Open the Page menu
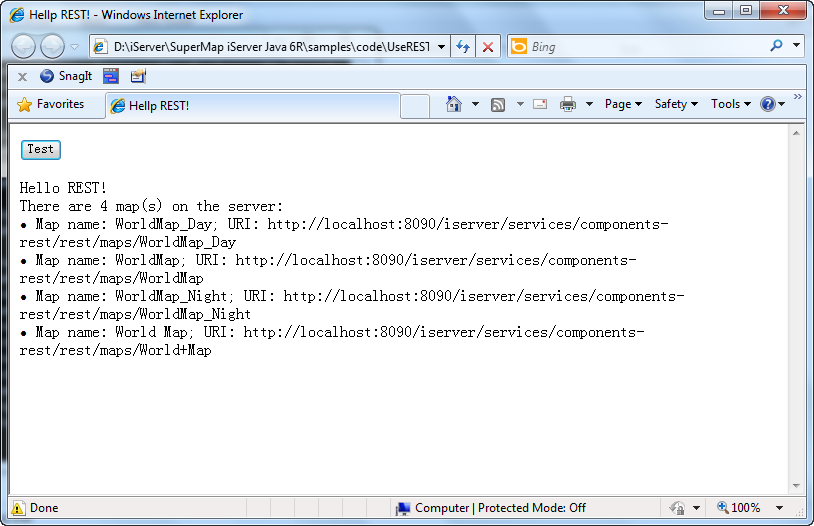The height and width of the screenshot is (526, 814). pyautogui.click(x=623, y=104)
